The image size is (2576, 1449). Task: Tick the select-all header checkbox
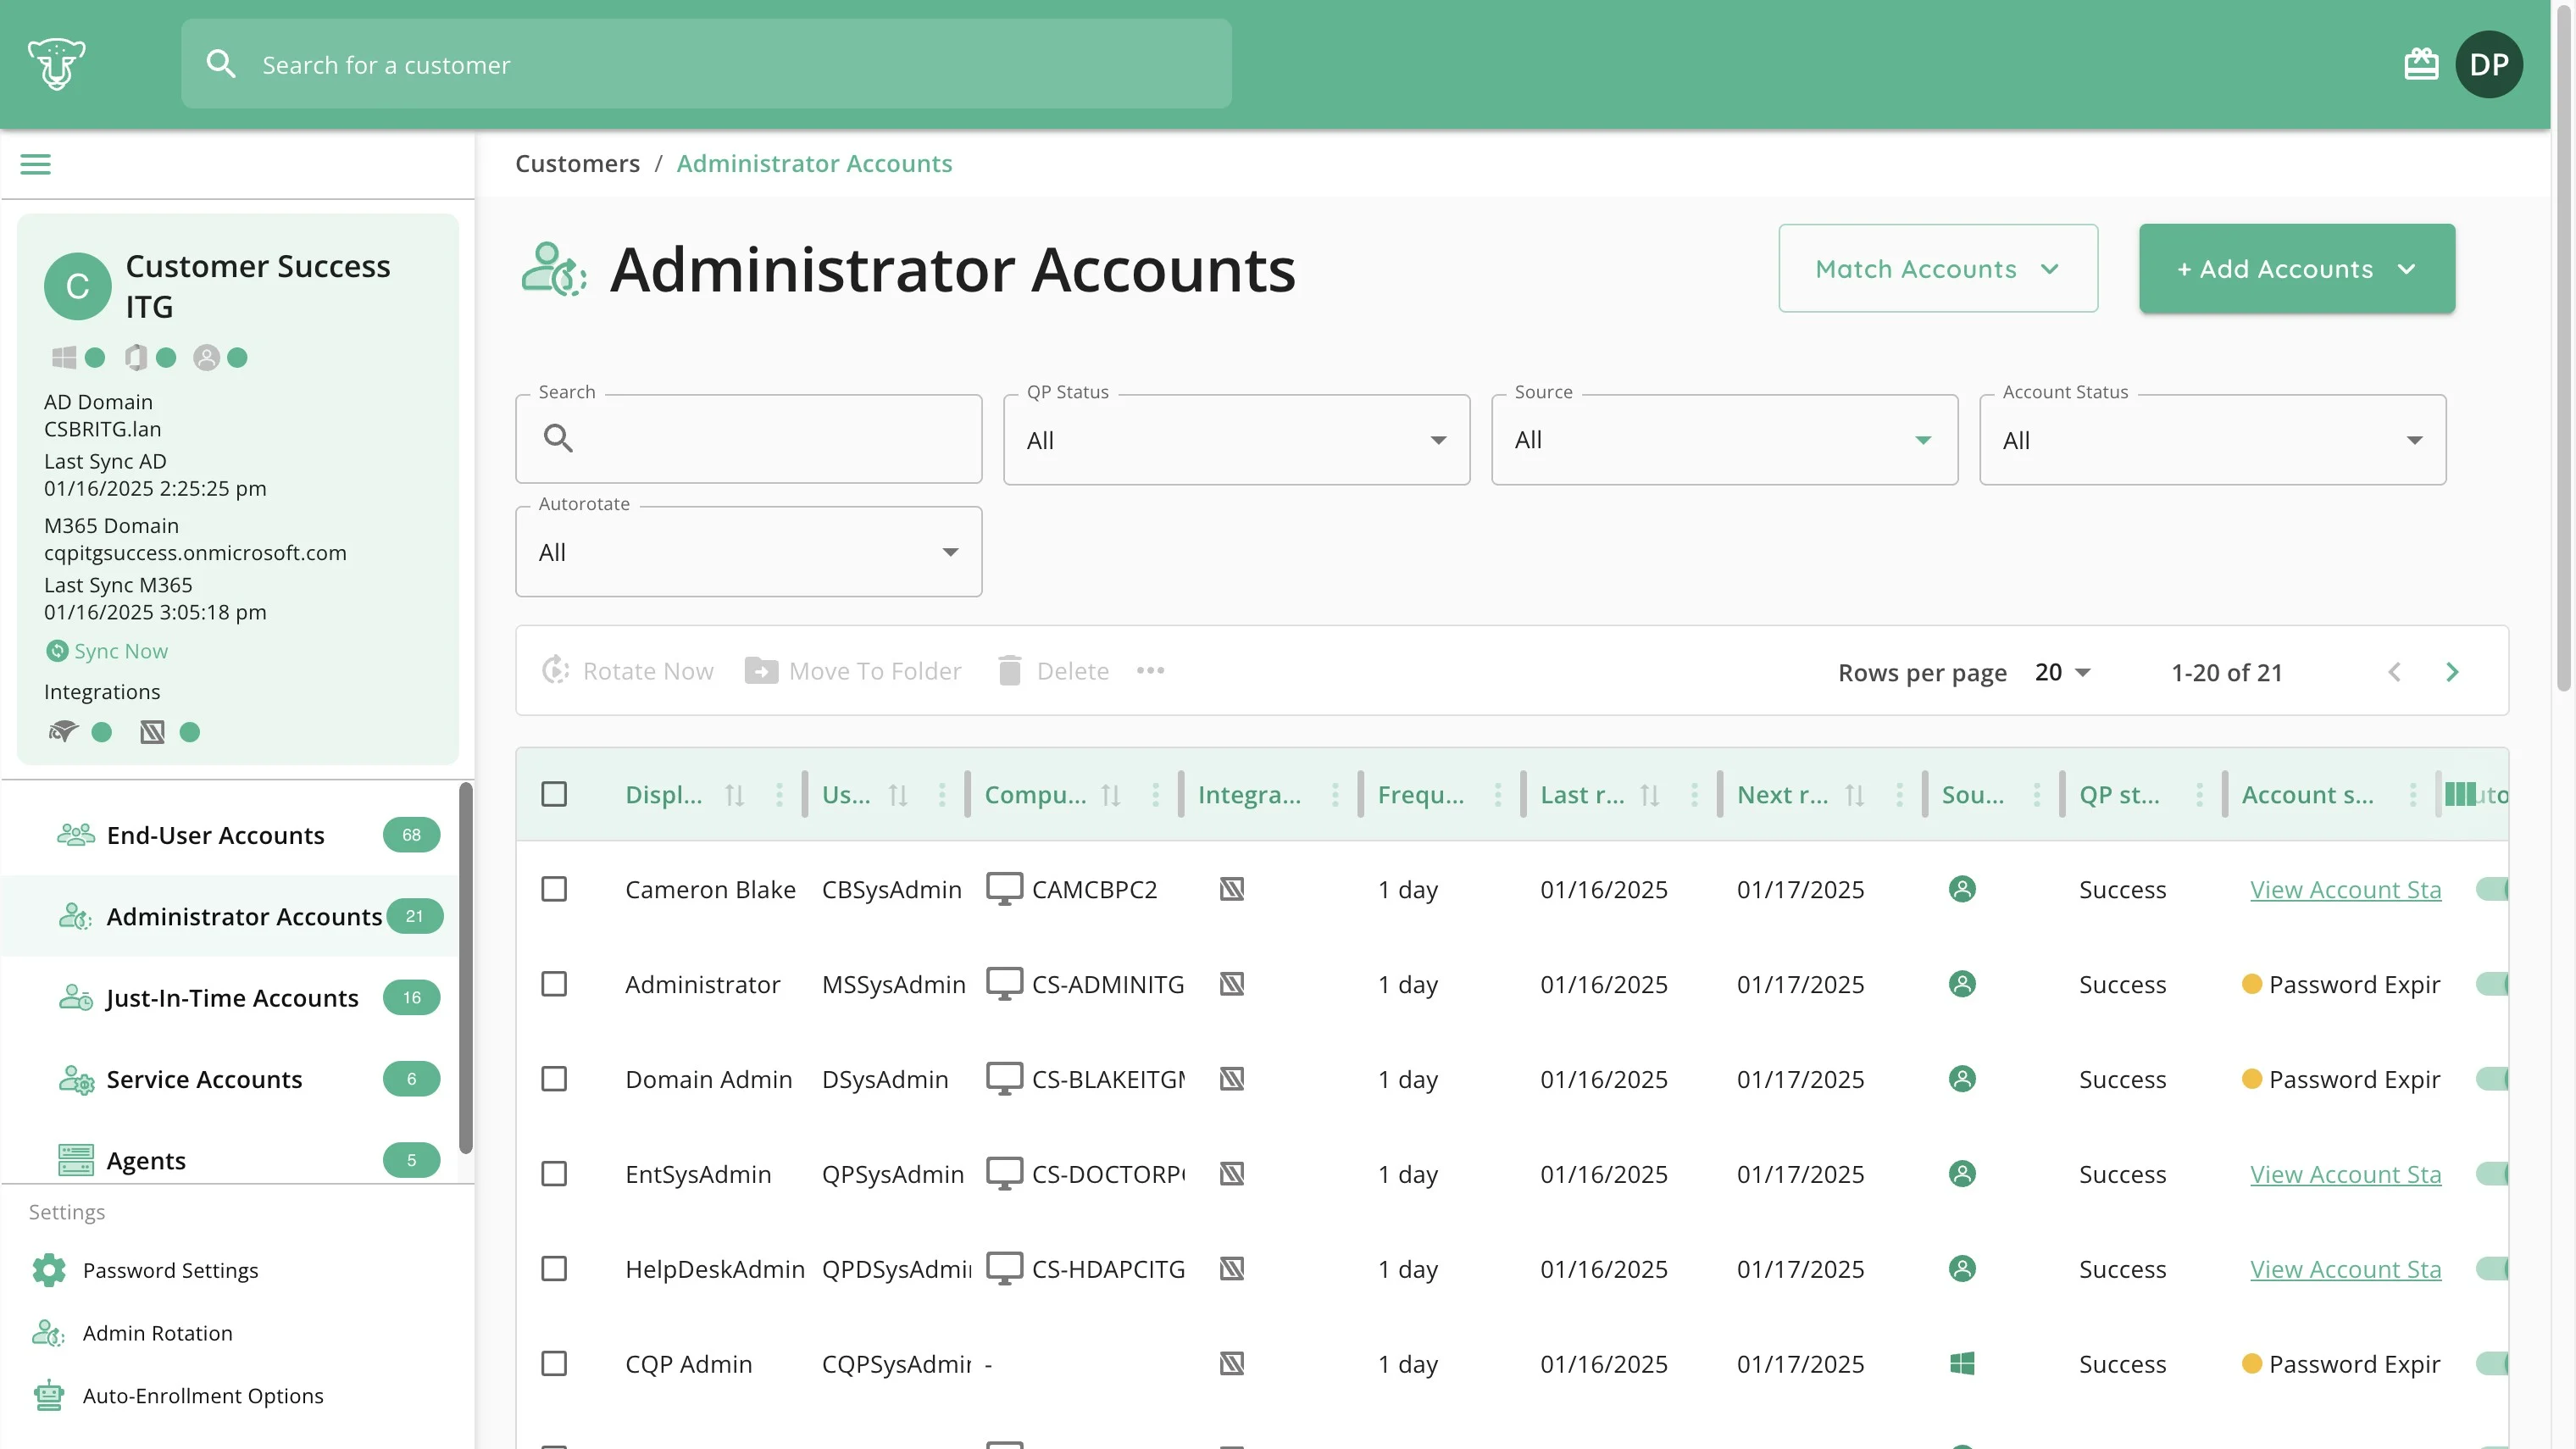(x=554, y=794)
